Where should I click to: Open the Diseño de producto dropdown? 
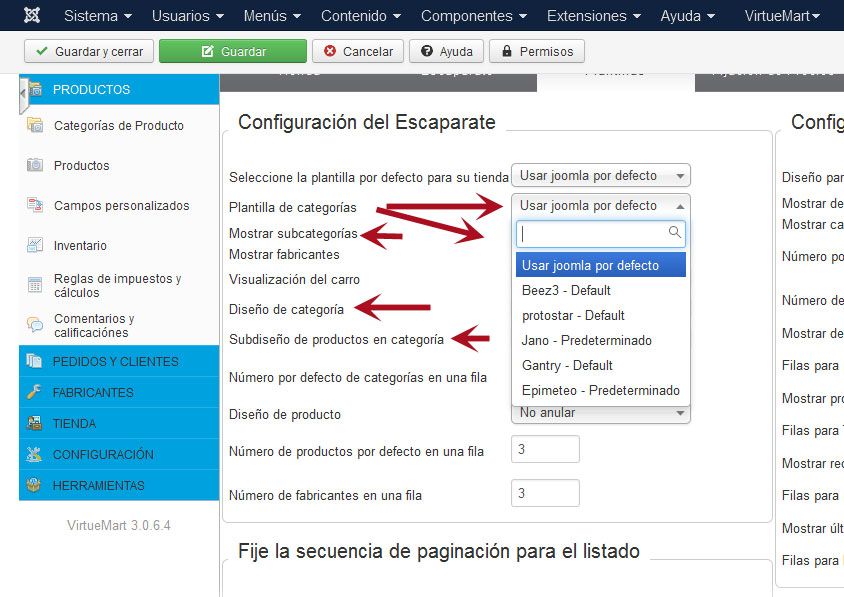601,413
